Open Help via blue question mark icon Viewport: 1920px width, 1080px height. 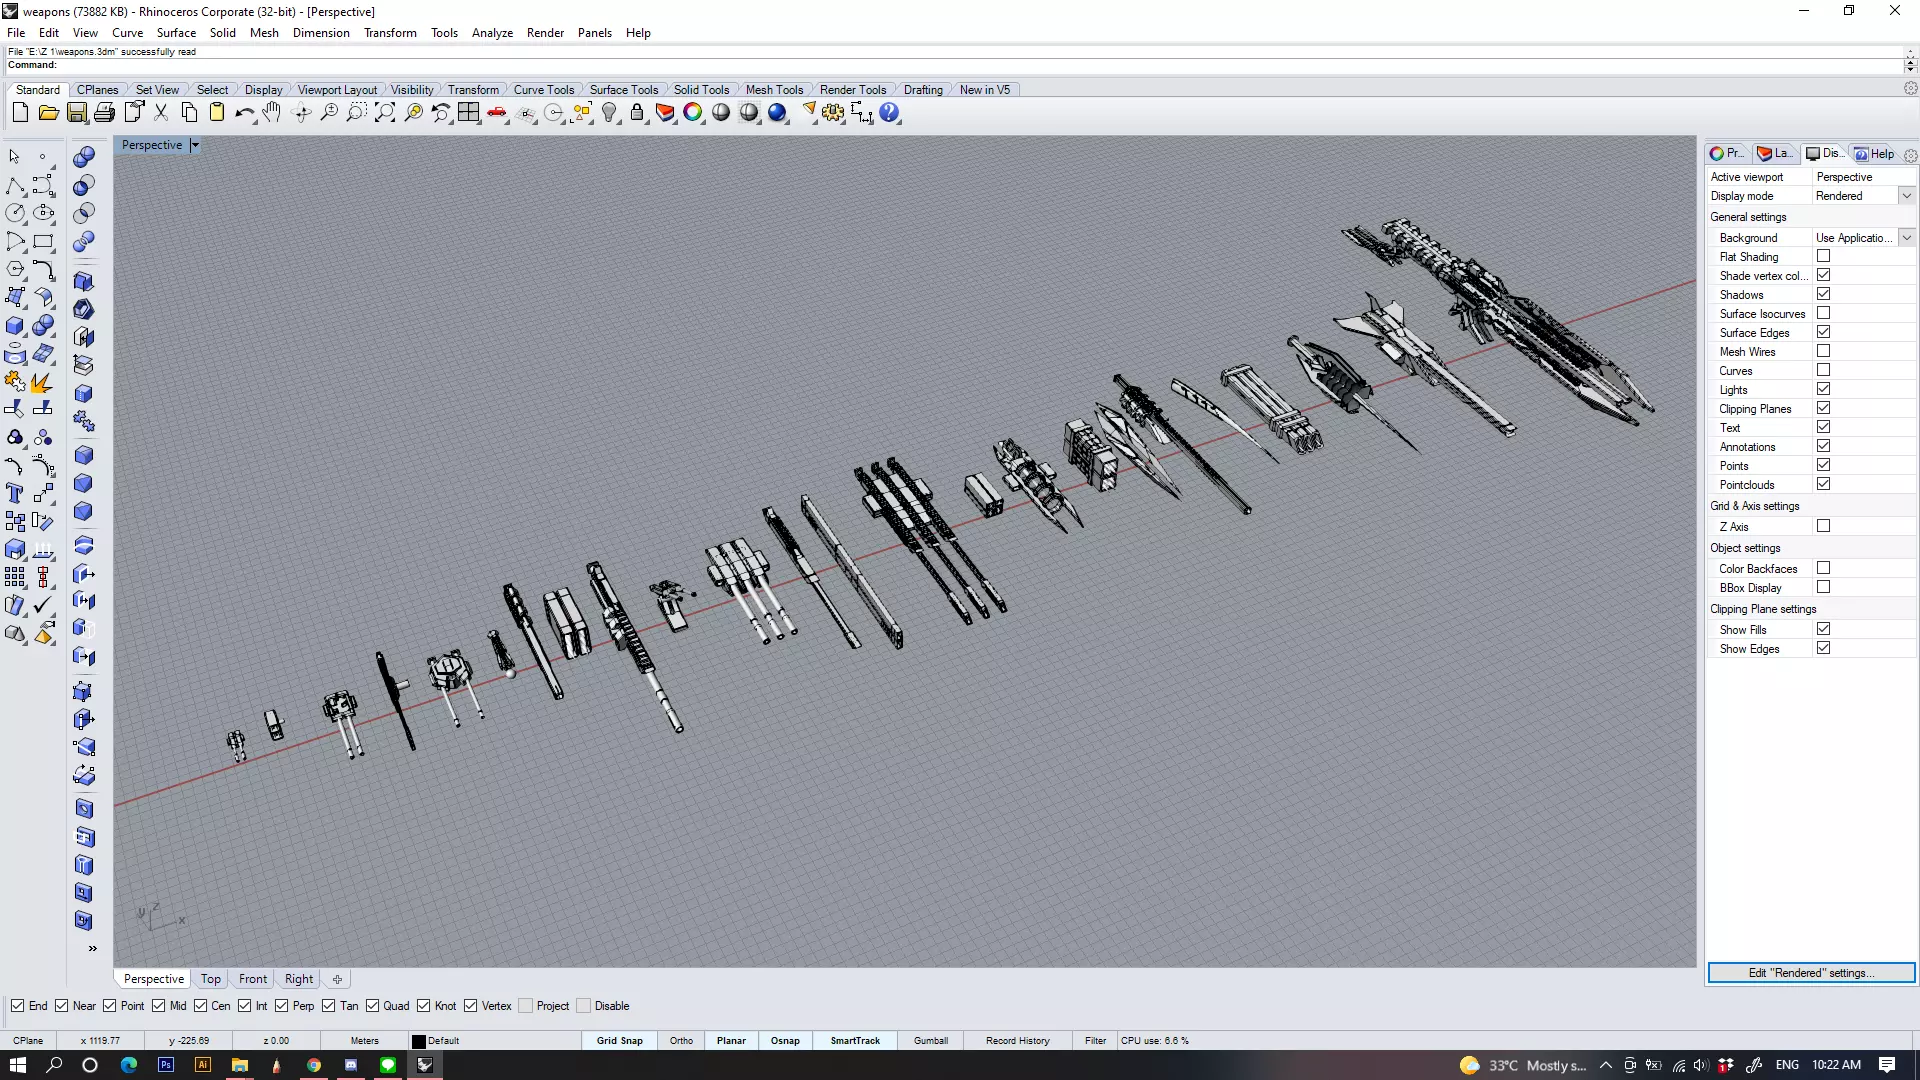889,113
